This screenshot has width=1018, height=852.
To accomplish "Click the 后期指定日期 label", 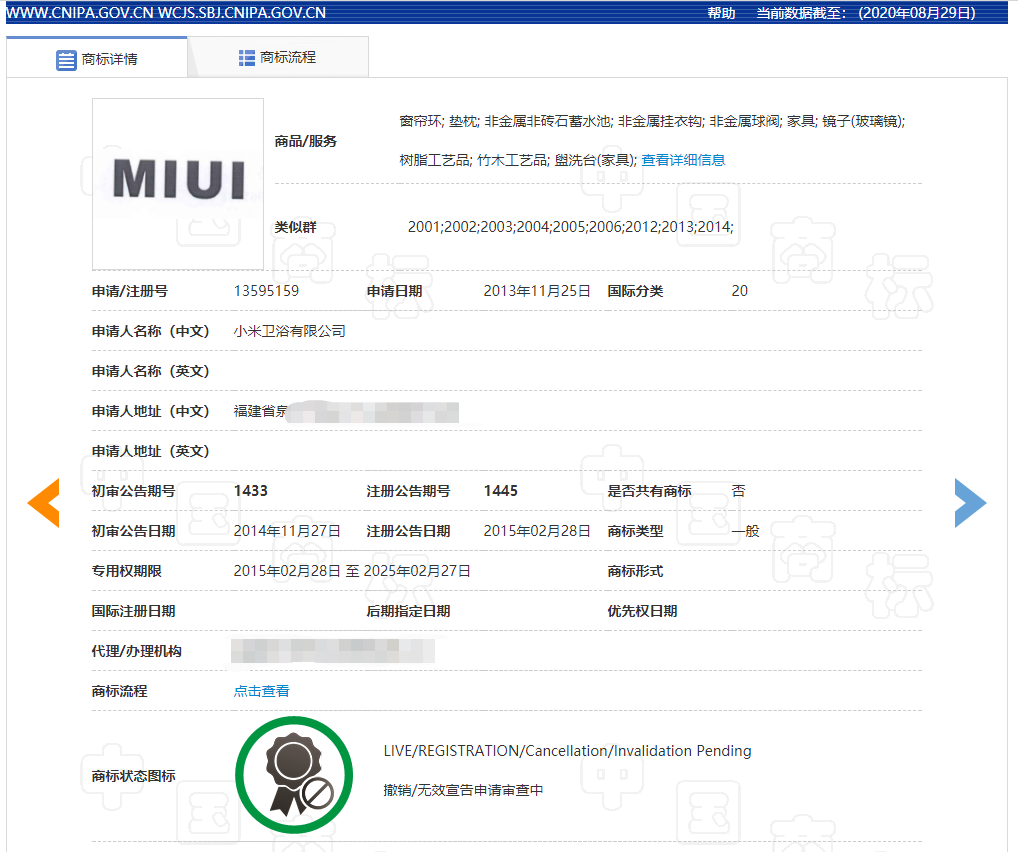I will [x=408, y=611].
